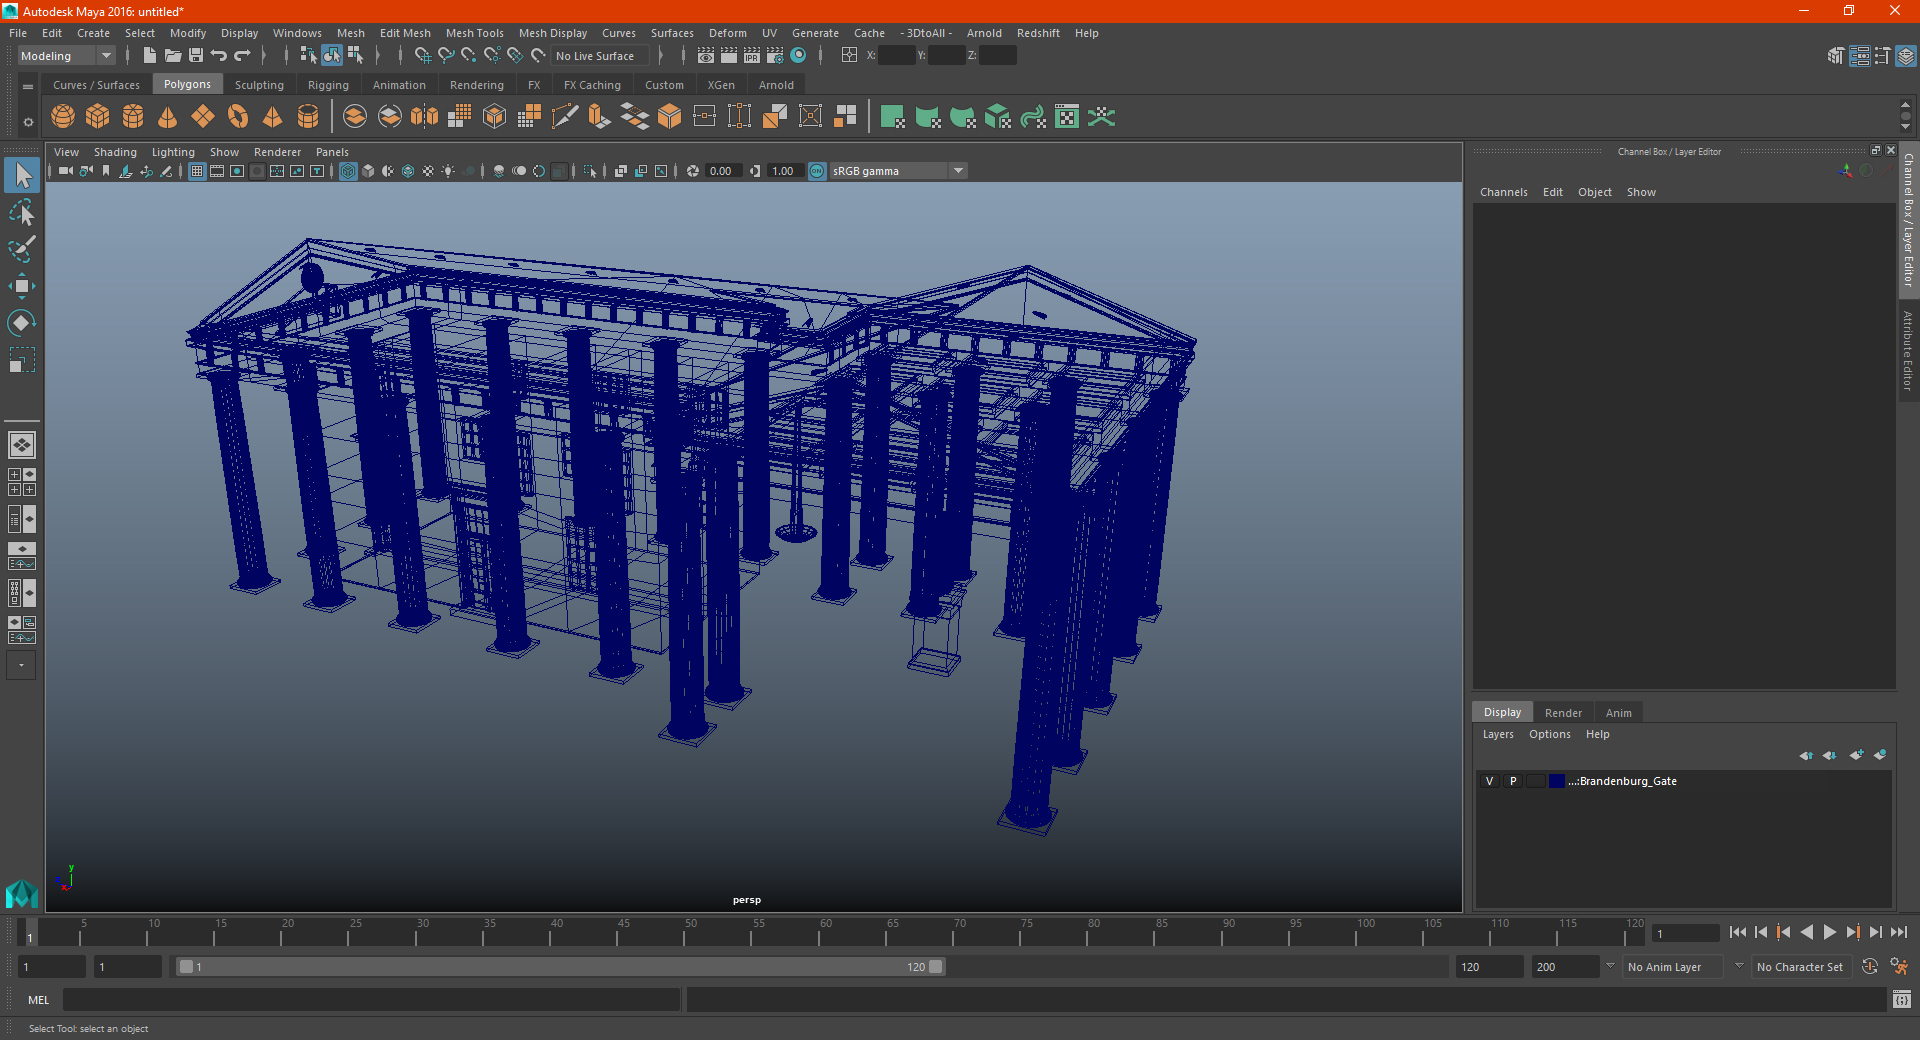Screen dimensions: 1920x1040
Task: Create a polygon pyramid from the shelf
Action: pos(273,117)
